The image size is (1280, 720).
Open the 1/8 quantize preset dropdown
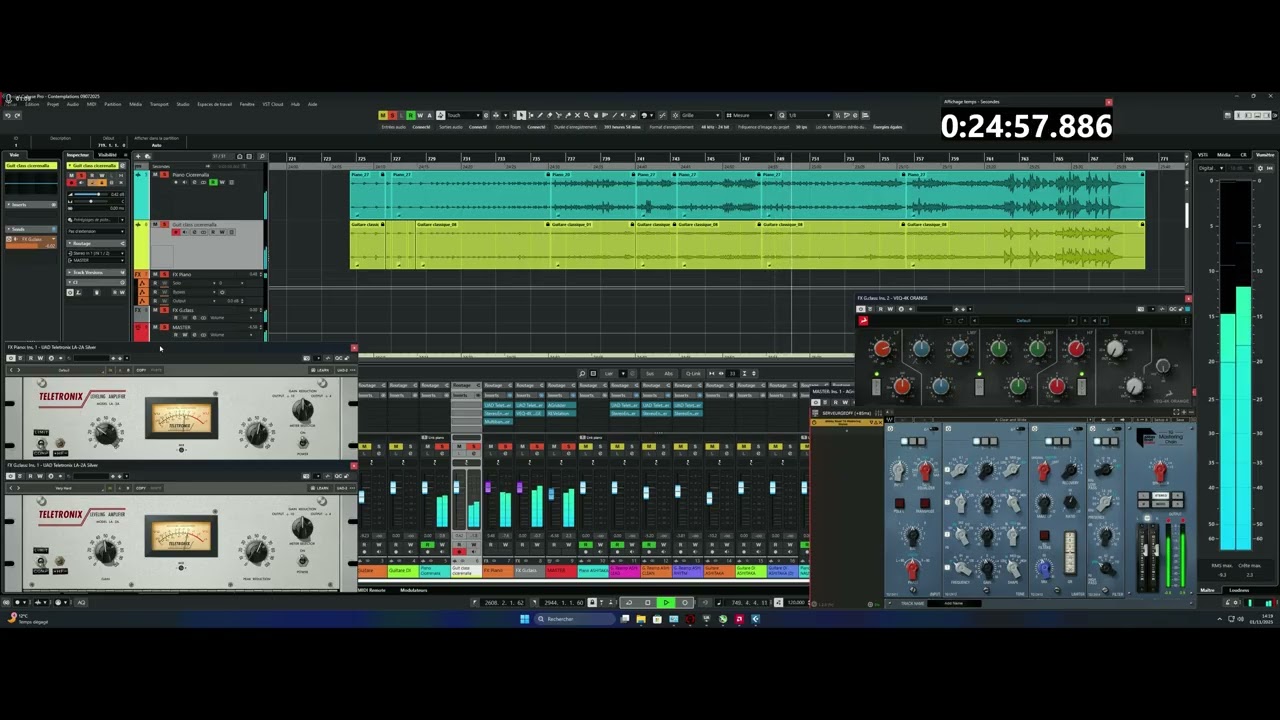click(x=809, y=115)
